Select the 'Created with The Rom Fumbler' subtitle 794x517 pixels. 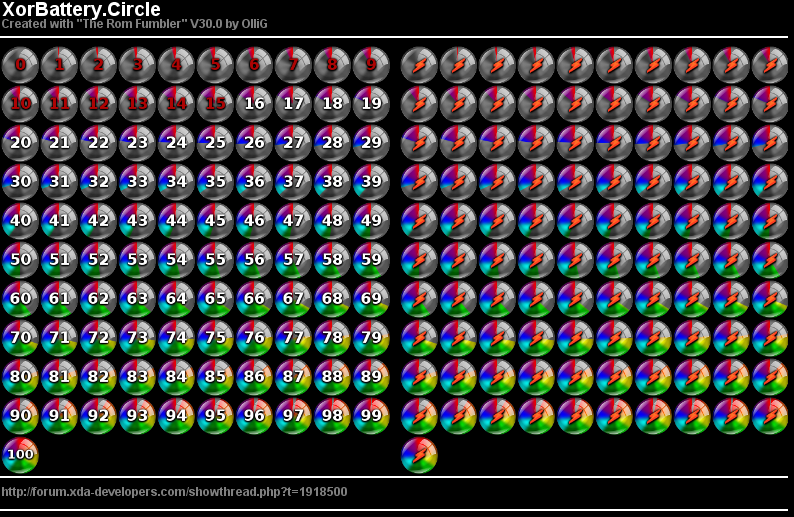134,24
